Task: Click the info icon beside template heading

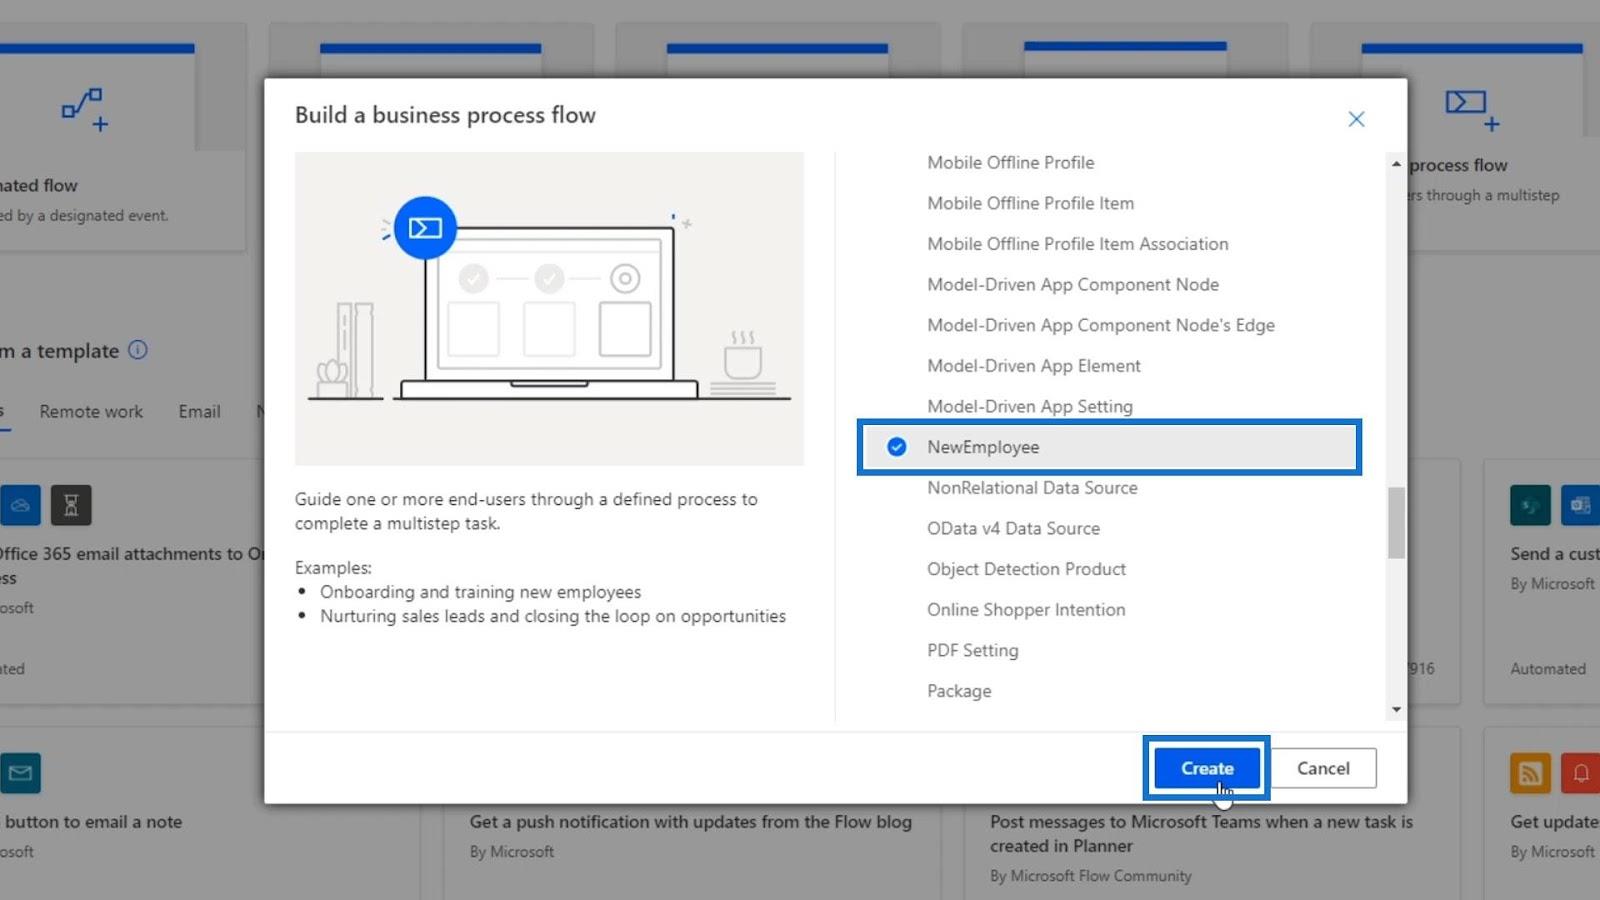Action: tap(138, 350)
